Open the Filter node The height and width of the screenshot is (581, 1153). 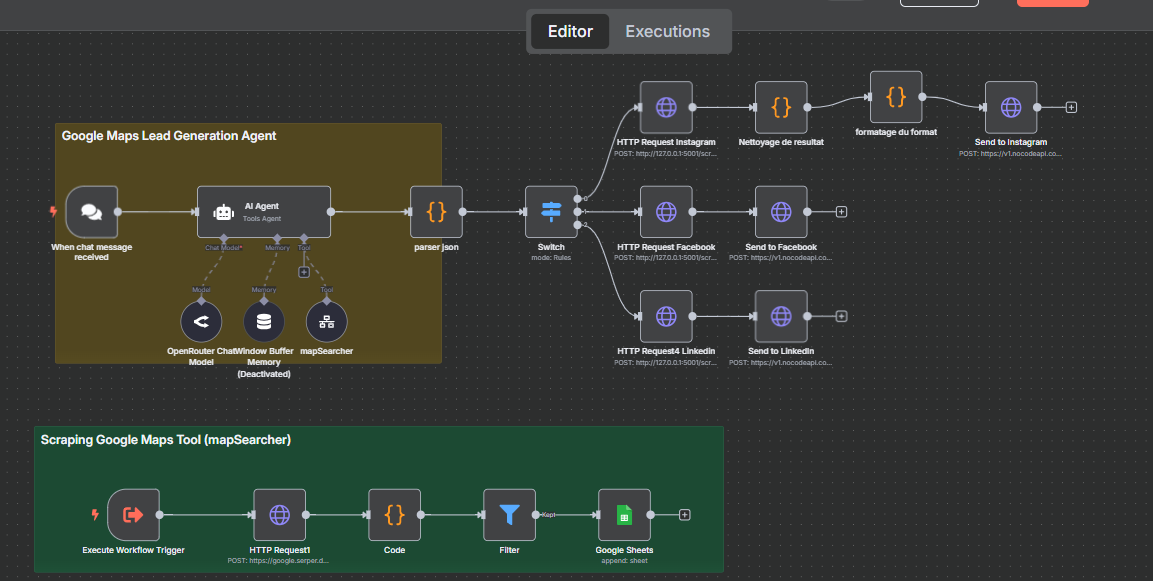click(509, 515)
